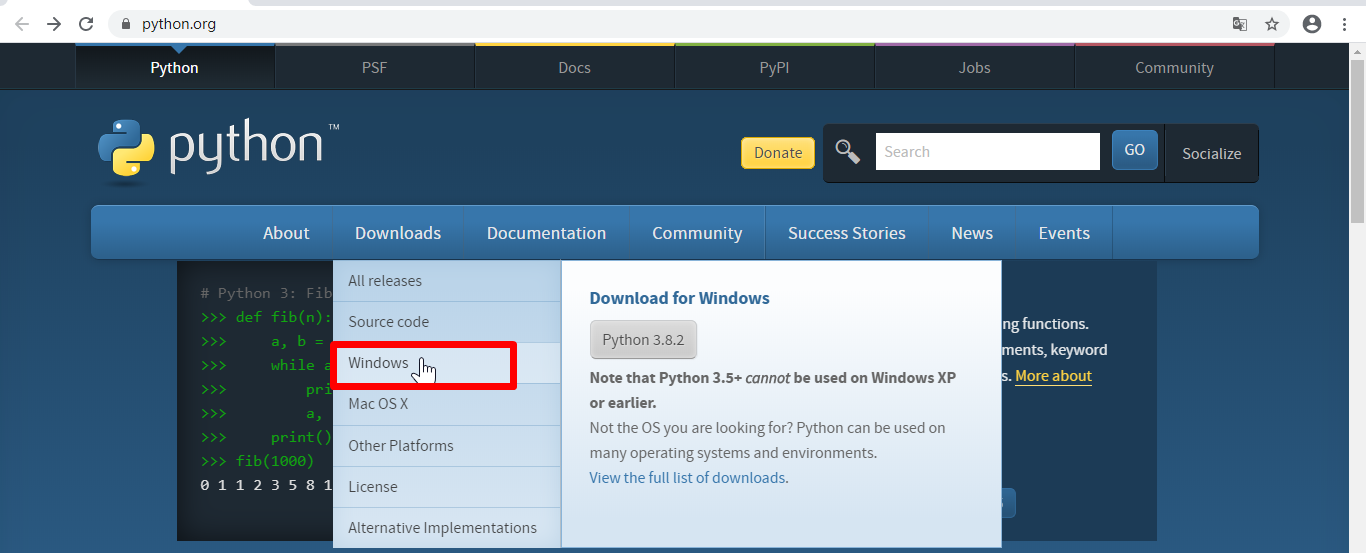
Task: Open the Documentation navigation menu
Action: coord(546,233)
